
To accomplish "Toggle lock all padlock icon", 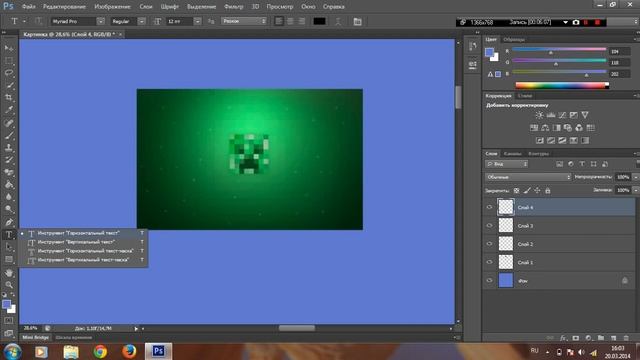I will pyautogui.click(x=548, y=191).
